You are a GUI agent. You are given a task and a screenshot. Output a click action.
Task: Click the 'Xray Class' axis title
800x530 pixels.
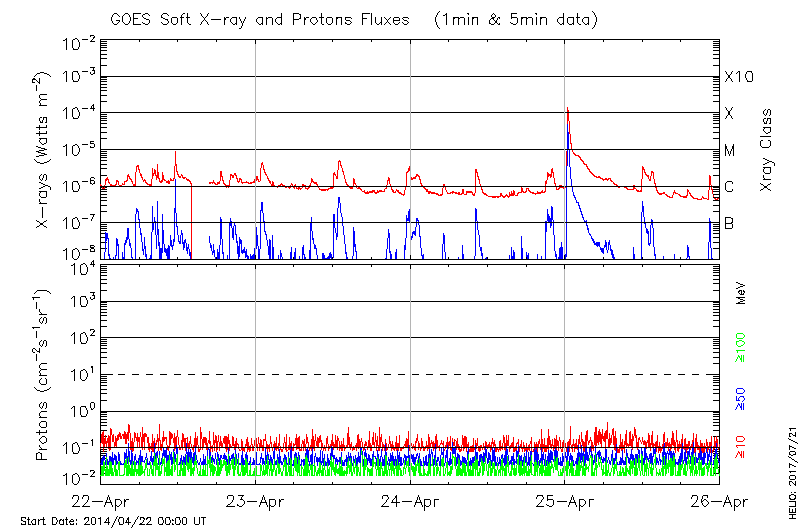767,150
